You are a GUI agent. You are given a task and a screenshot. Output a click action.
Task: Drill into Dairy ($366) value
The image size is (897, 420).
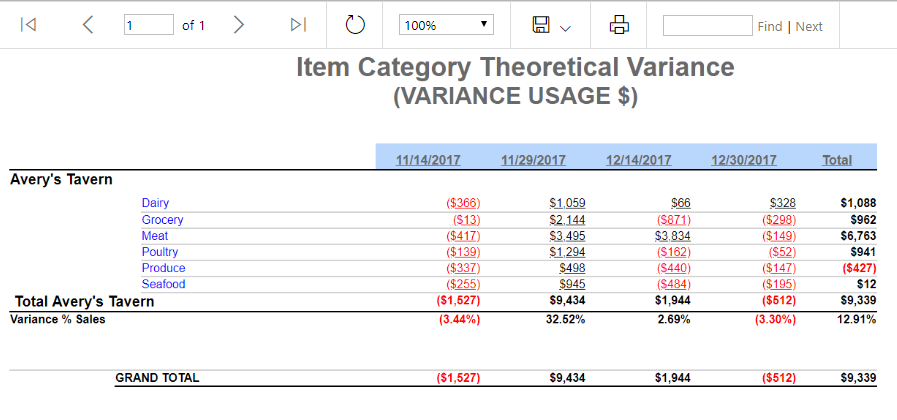tap(463, 203)
